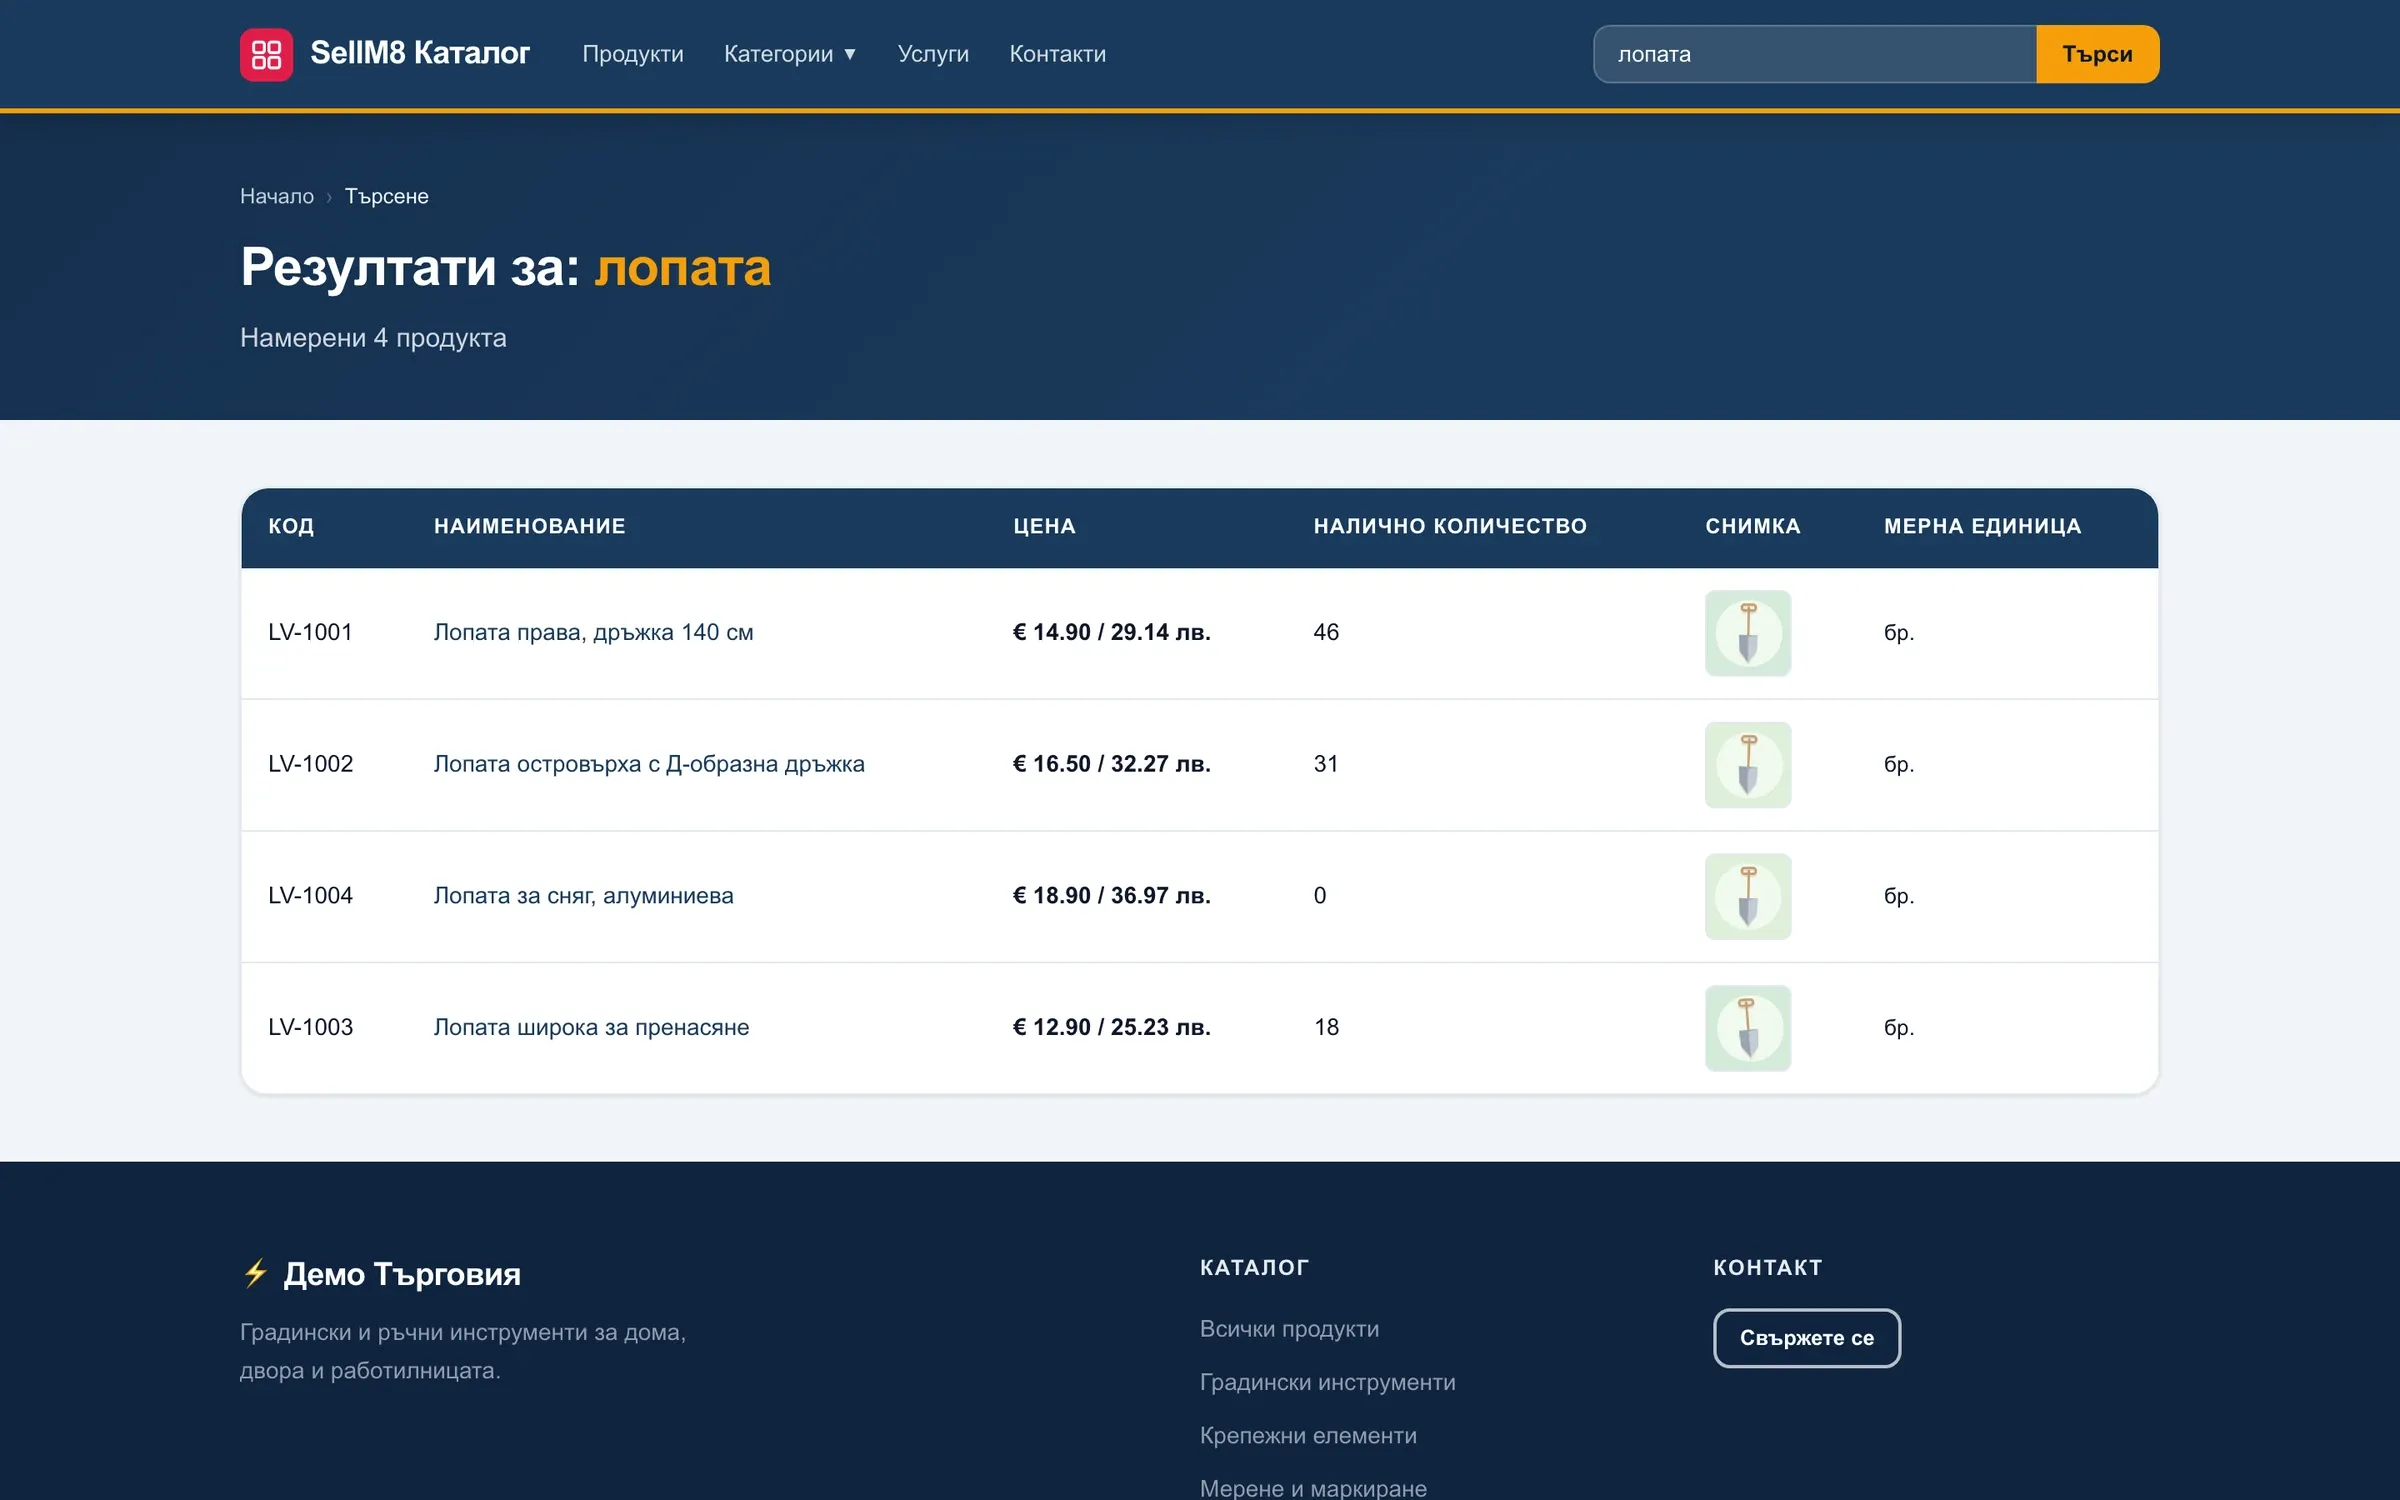Open Градински инструменти footer link
The height and width of the screenshot is (1500, 2400).
point(1327,1382)
